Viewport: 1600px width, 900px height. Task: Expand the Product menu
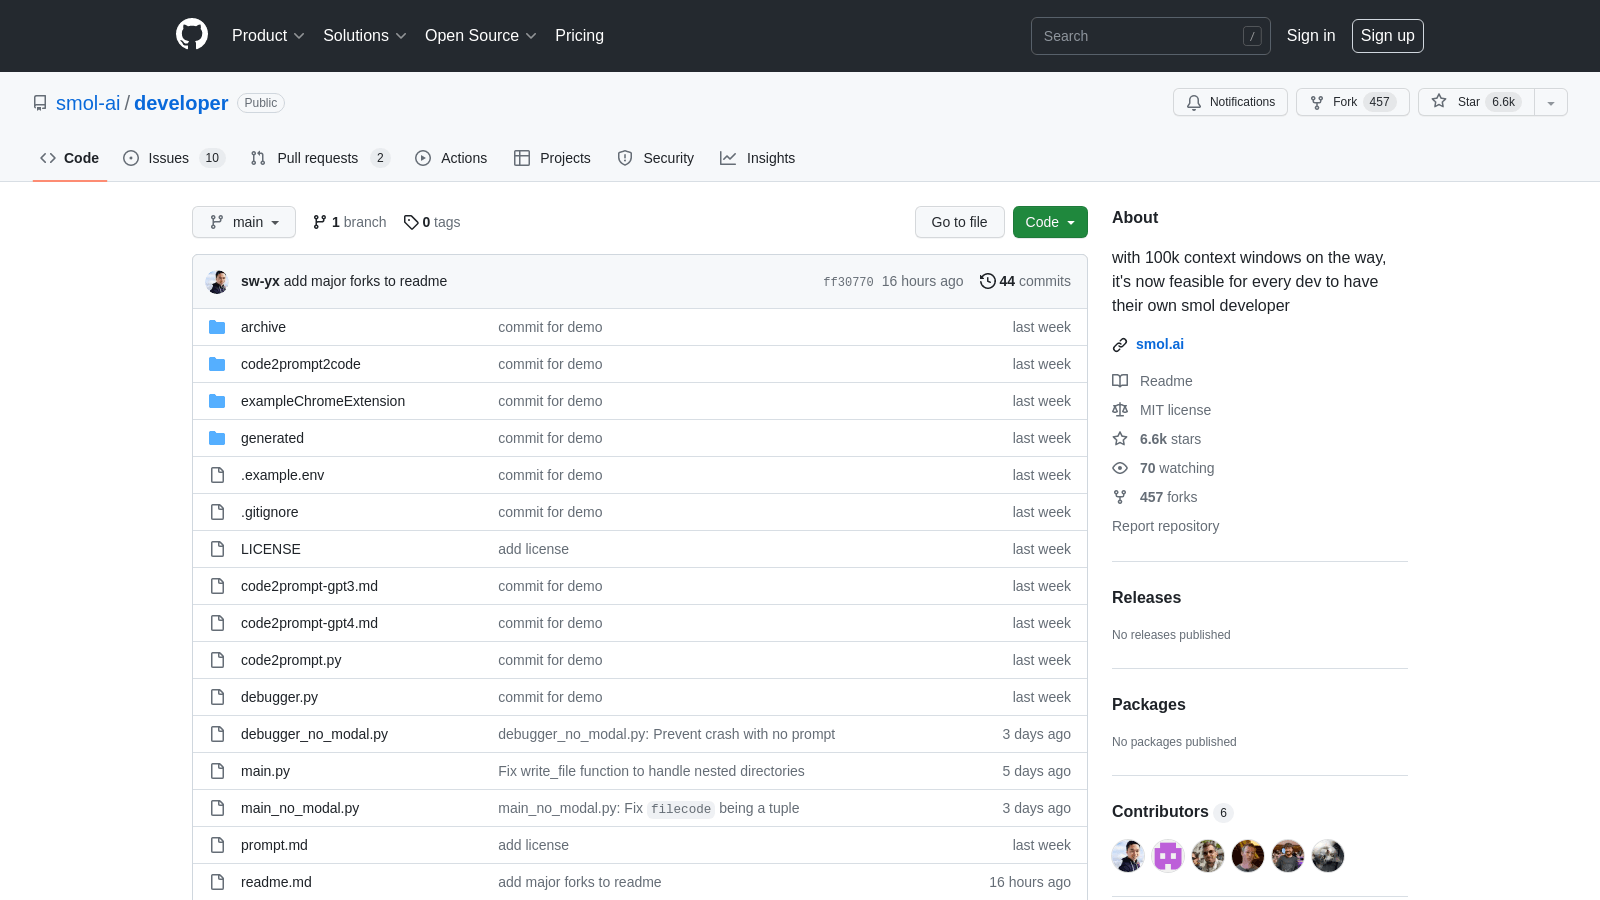pos(268,36)
